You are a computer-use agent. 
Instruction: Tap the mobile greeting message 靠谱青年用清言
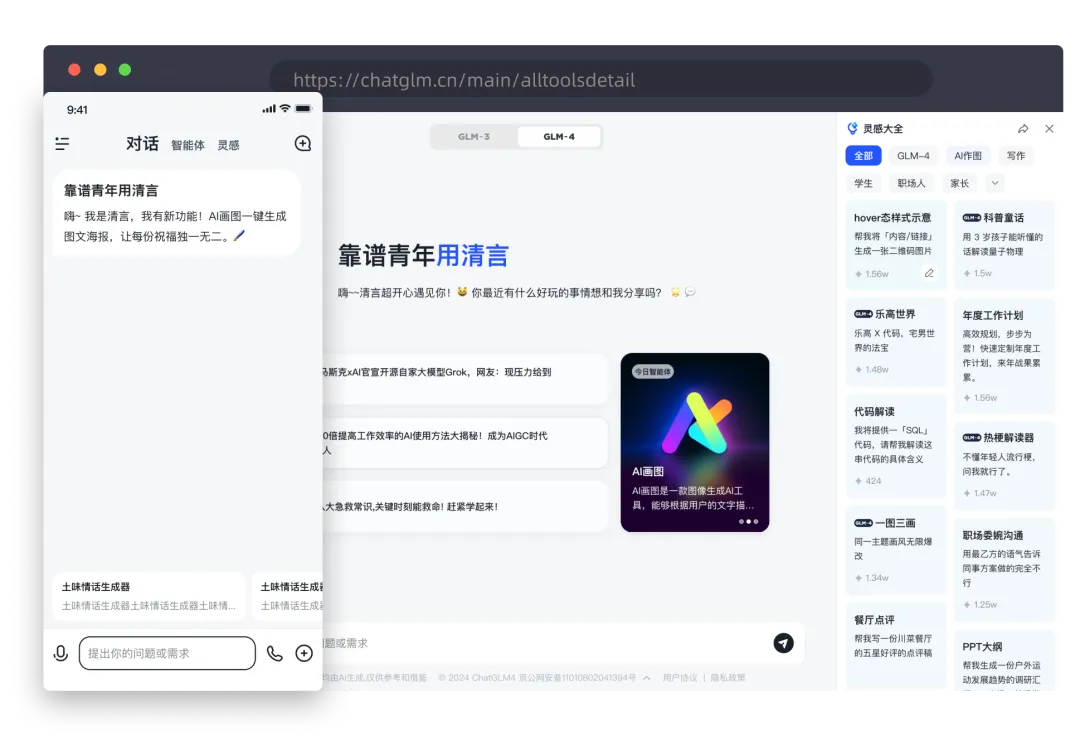(x=176, y=213)
